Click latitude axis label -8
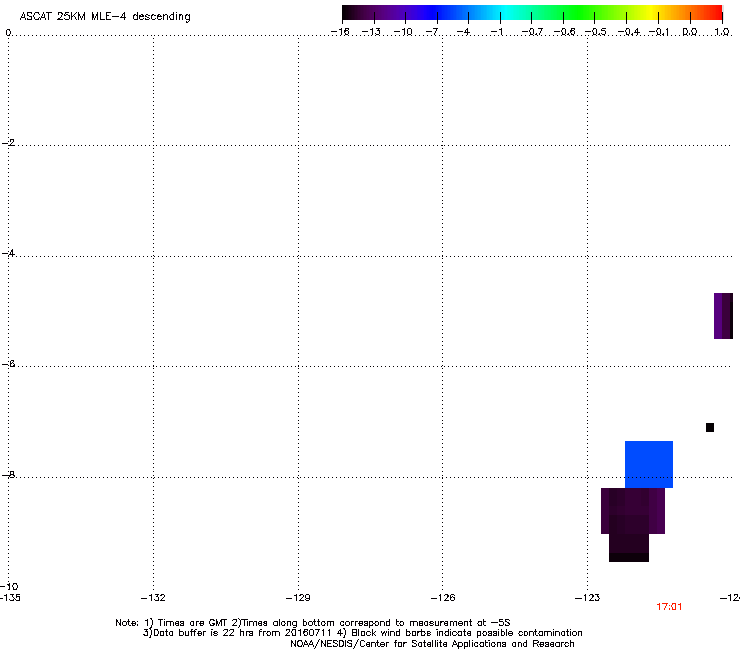Screen dimensions: 740x650 [x=8, y=474]
